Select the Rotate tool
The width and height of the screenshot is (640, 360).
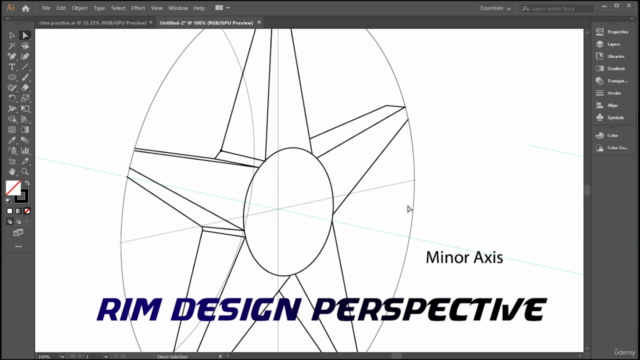point(12,98)
